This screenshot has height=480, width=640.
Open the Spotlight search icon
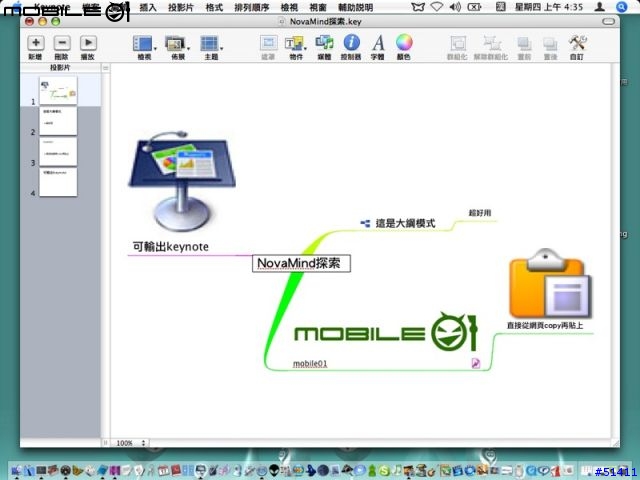point(622,7)
